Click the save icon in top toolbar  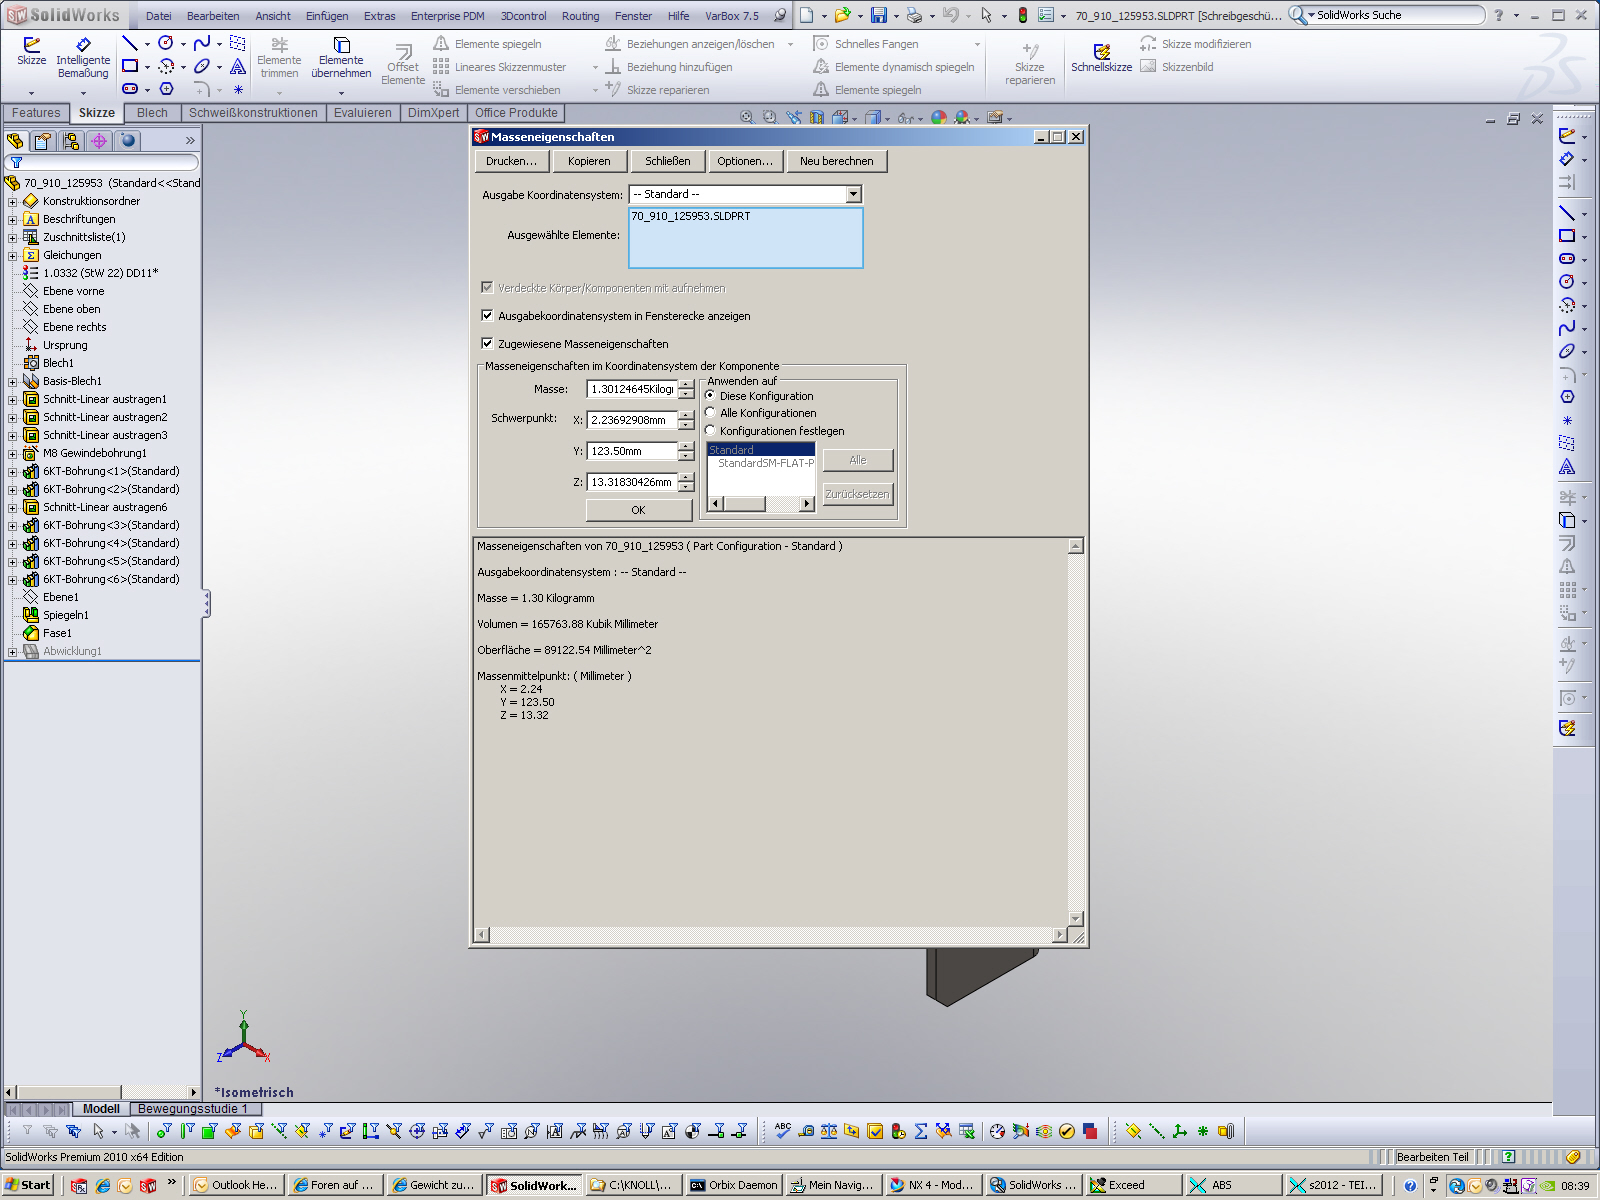[x=878, y=15]
